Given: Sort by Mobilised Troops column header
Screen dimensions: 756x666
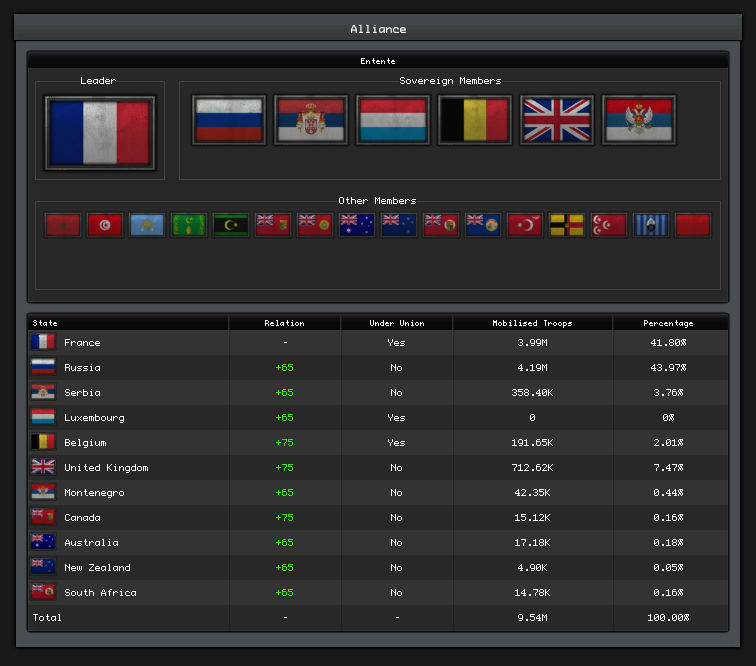Looking at the screenshot, I should tap(532, 323).
